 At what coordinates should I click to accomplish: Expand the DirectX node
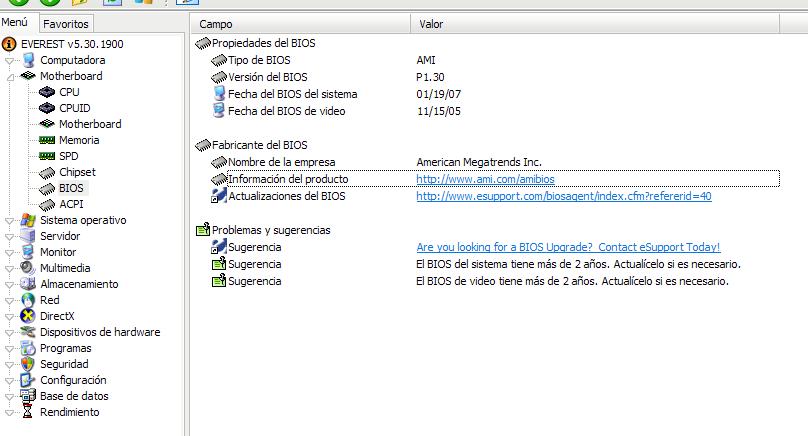9,316
